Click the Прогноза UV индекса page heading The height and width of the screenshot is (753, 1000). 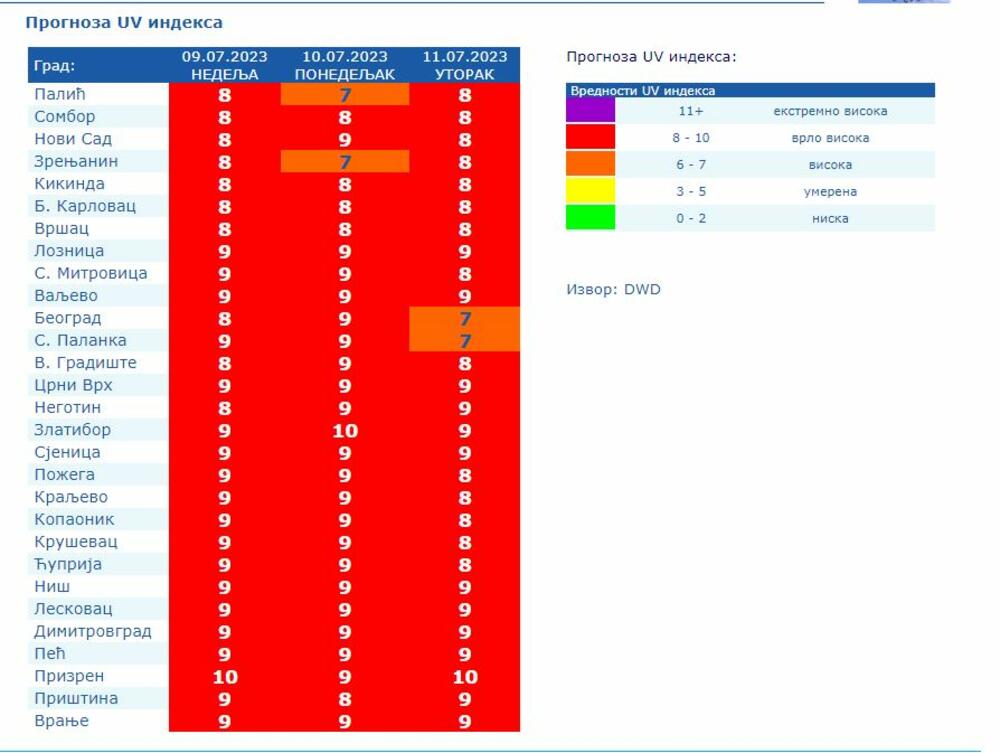pyautogui.click(x=124, y=22)
